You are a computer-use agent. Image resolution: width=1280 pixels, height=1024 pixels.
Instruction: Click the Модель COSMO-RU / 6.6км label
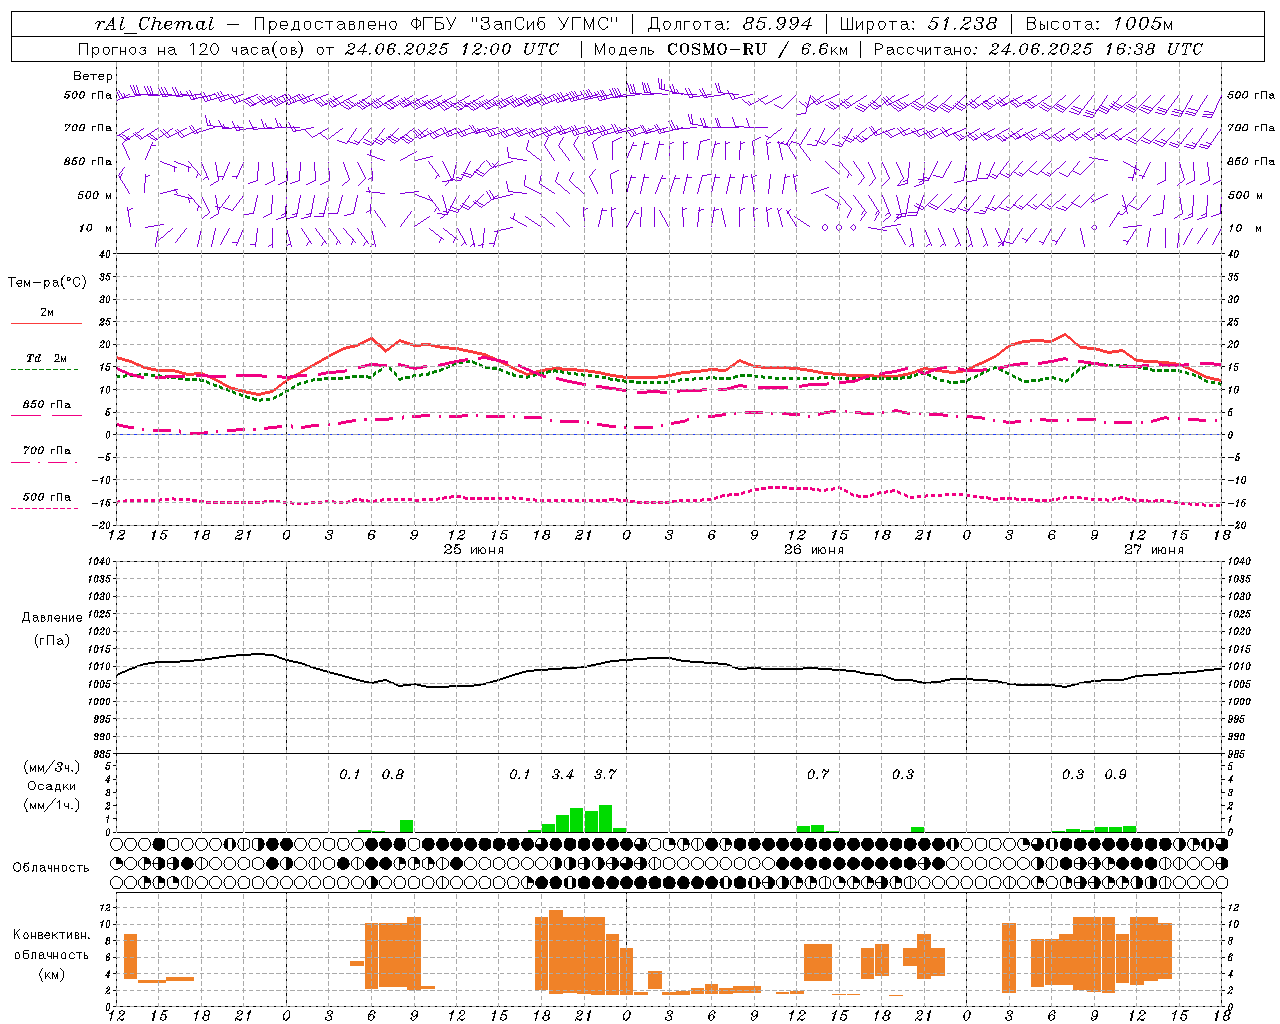[721, 49]
